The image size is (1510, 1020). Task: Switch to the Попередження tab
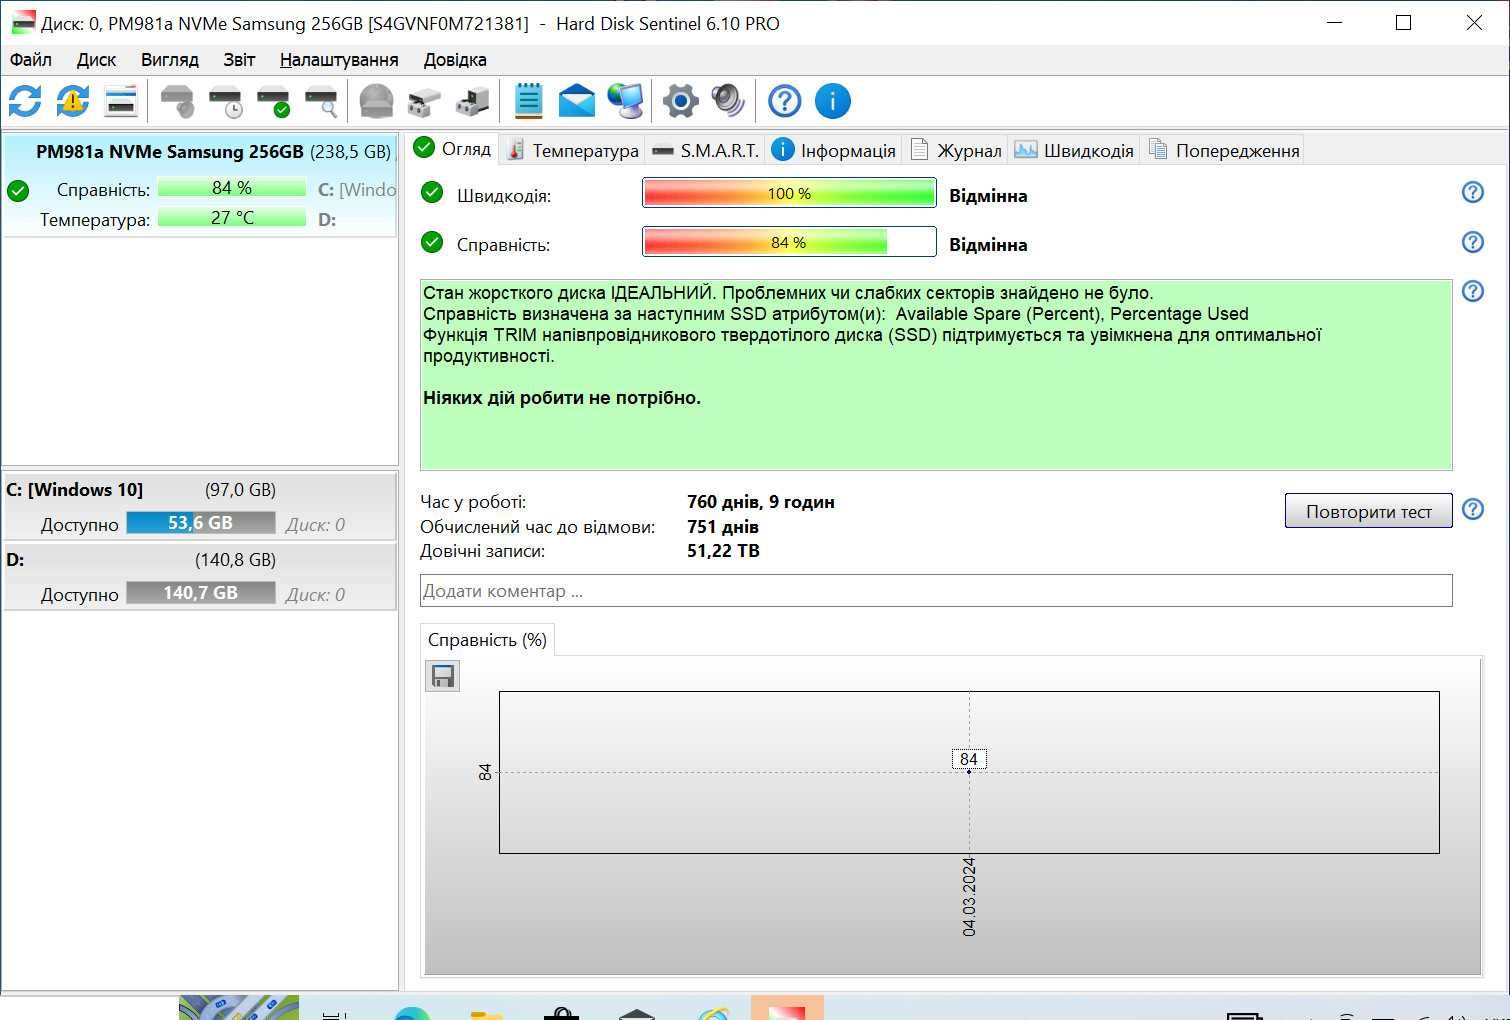tap(1224, 150)
